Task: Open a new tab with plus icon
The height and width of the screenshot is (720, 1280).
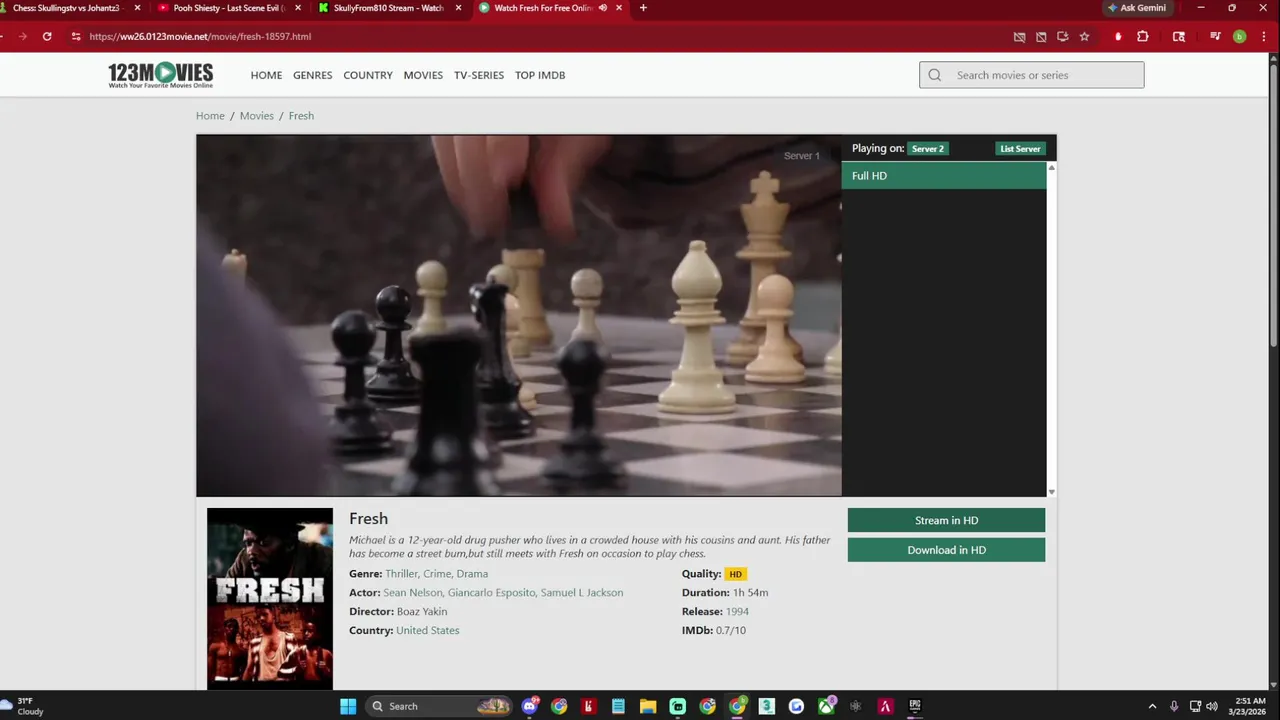Action: [643, 8]
